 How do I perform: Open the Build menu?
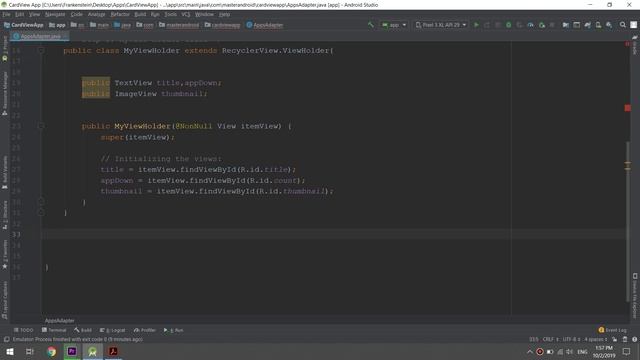coord(140,14)
